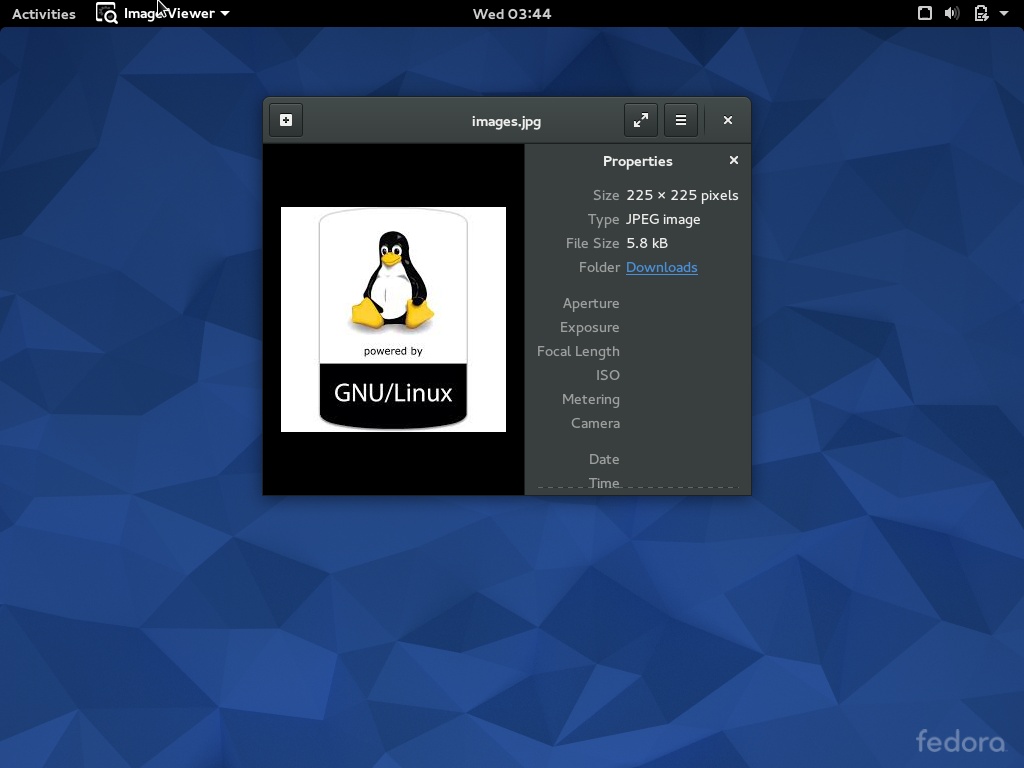
Task: Expand the system menu arrow at top right
Action: tap(1004, 14)
